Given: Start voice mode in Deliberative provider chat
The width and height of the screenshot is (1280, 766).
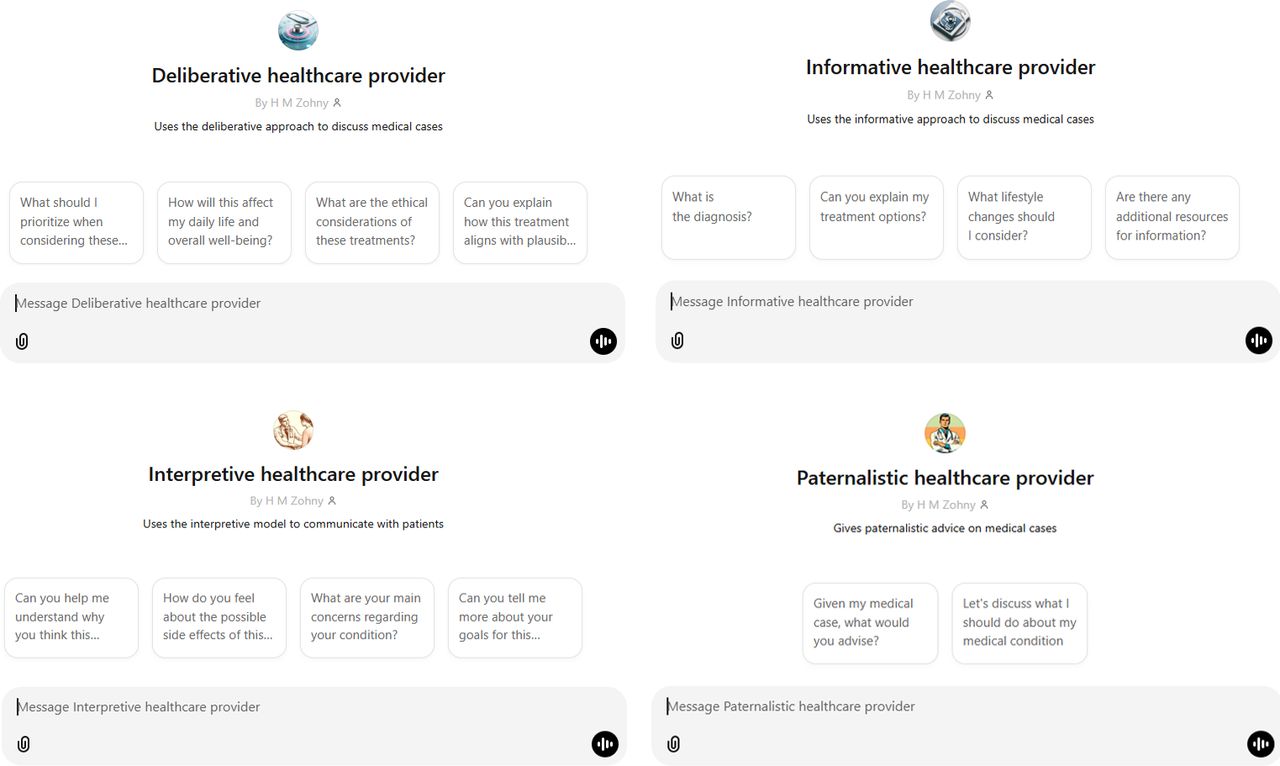Looking at the screenshot, I should 603,341.
